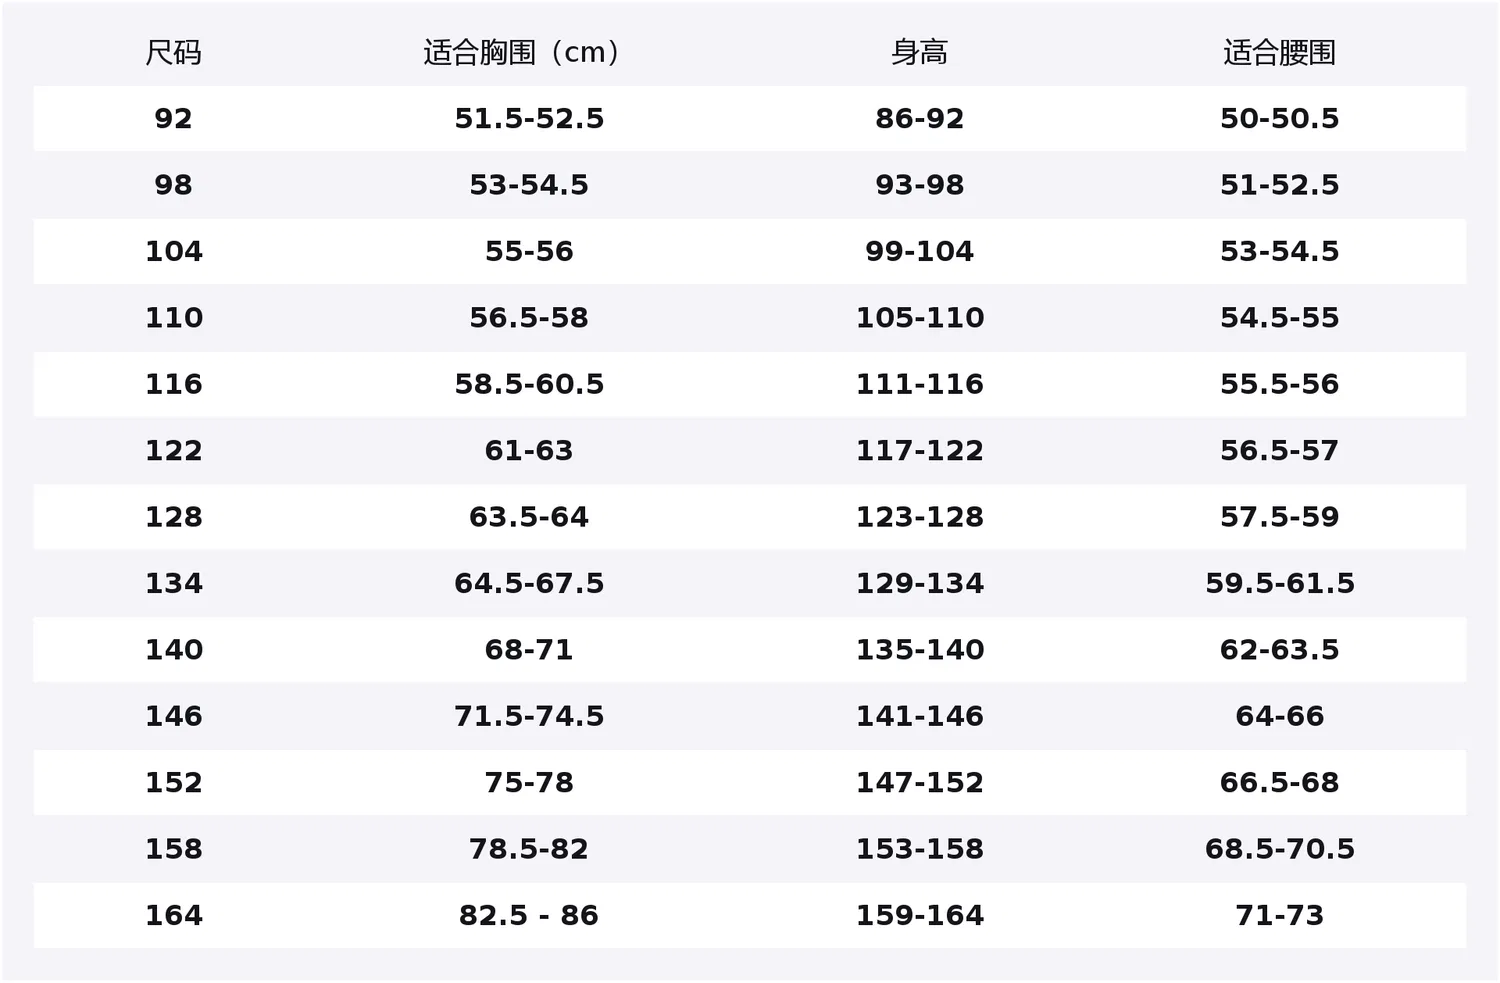Click height range 93-98
The width and height of the screenshot is (1500, 983).
click(x=919, y=185)
